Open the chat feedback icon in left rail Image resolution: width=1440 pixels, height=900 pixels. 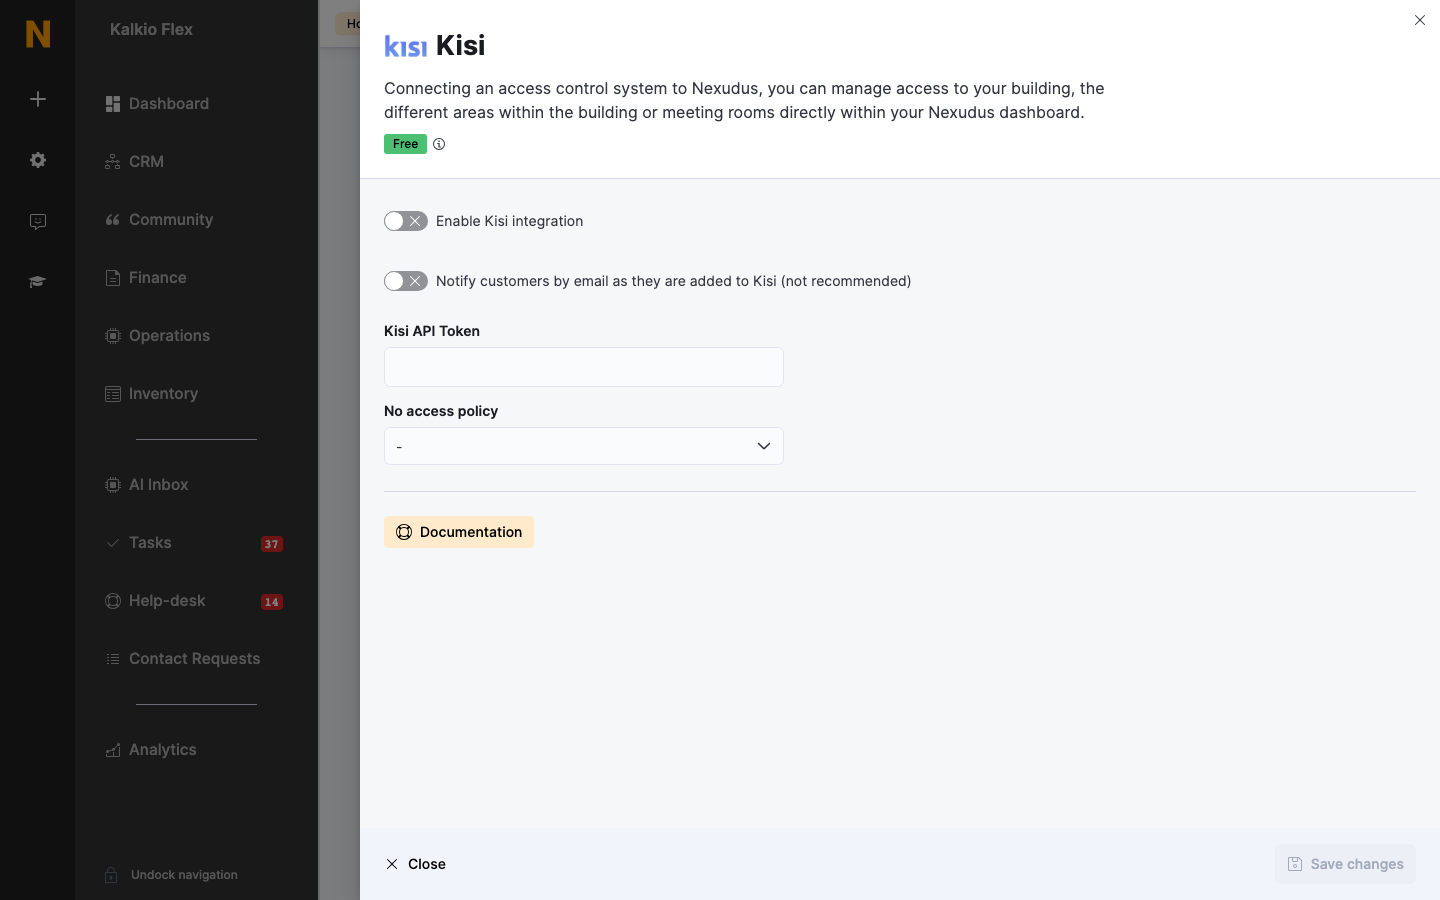[x=38, y=222]
